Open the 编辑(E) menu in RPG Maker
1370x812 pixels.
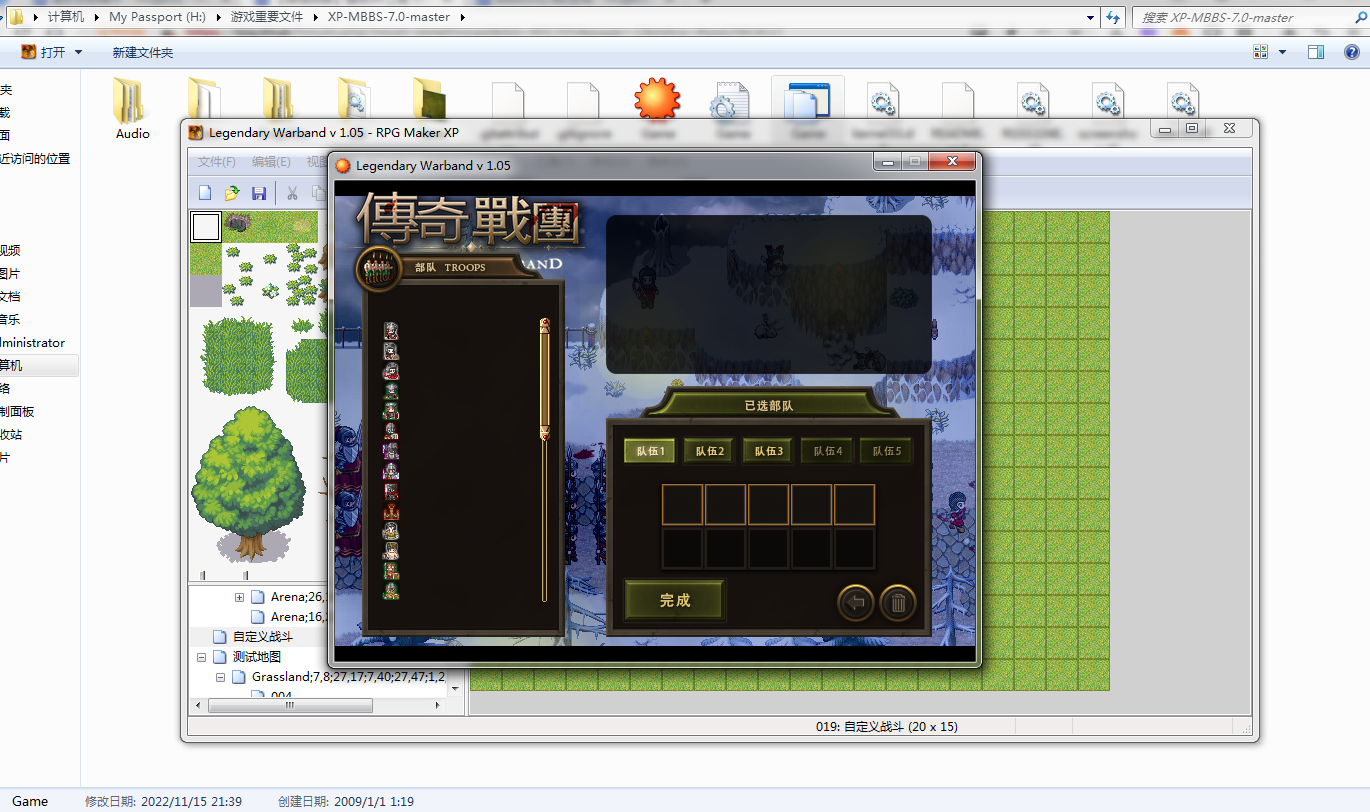(x=271, y=162)
